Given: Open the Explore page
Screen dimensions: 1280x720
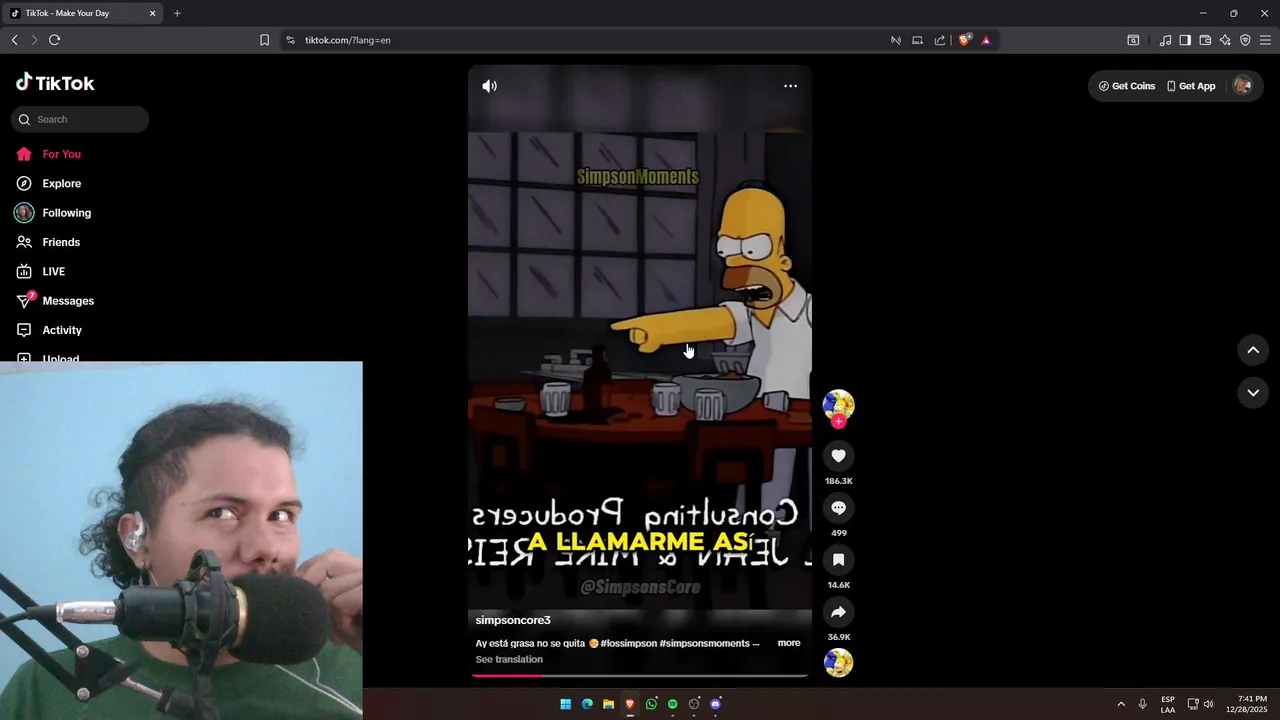Looking at the screenshot, I should [49, 184].
